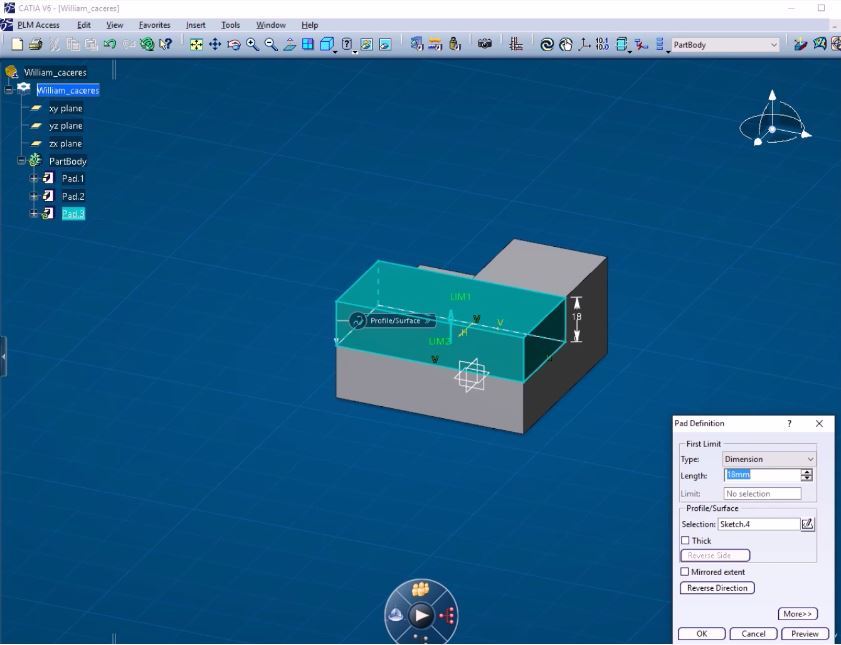The width and height of the screenshot is (841, 645).
Task: Click the Undo arrow icon
Action: [x=109, y=45]
